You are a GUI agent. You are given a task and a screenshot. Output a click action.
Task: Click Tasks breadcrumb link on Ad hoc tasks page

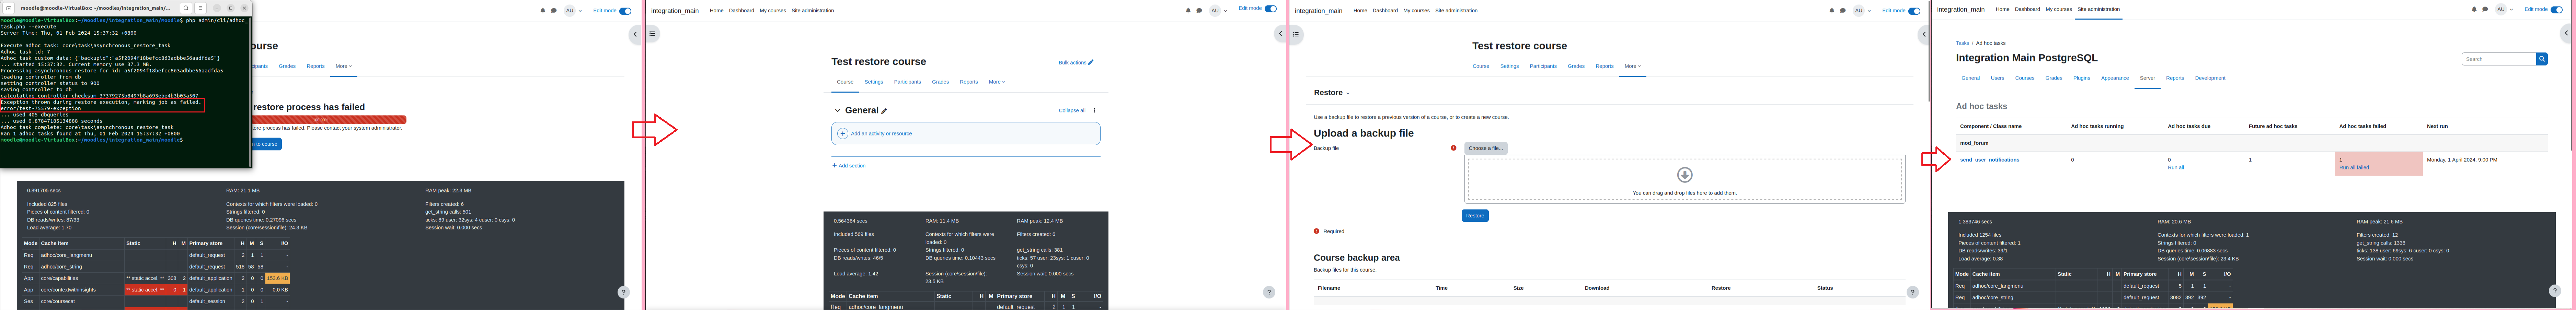(x=1962, y=43)
